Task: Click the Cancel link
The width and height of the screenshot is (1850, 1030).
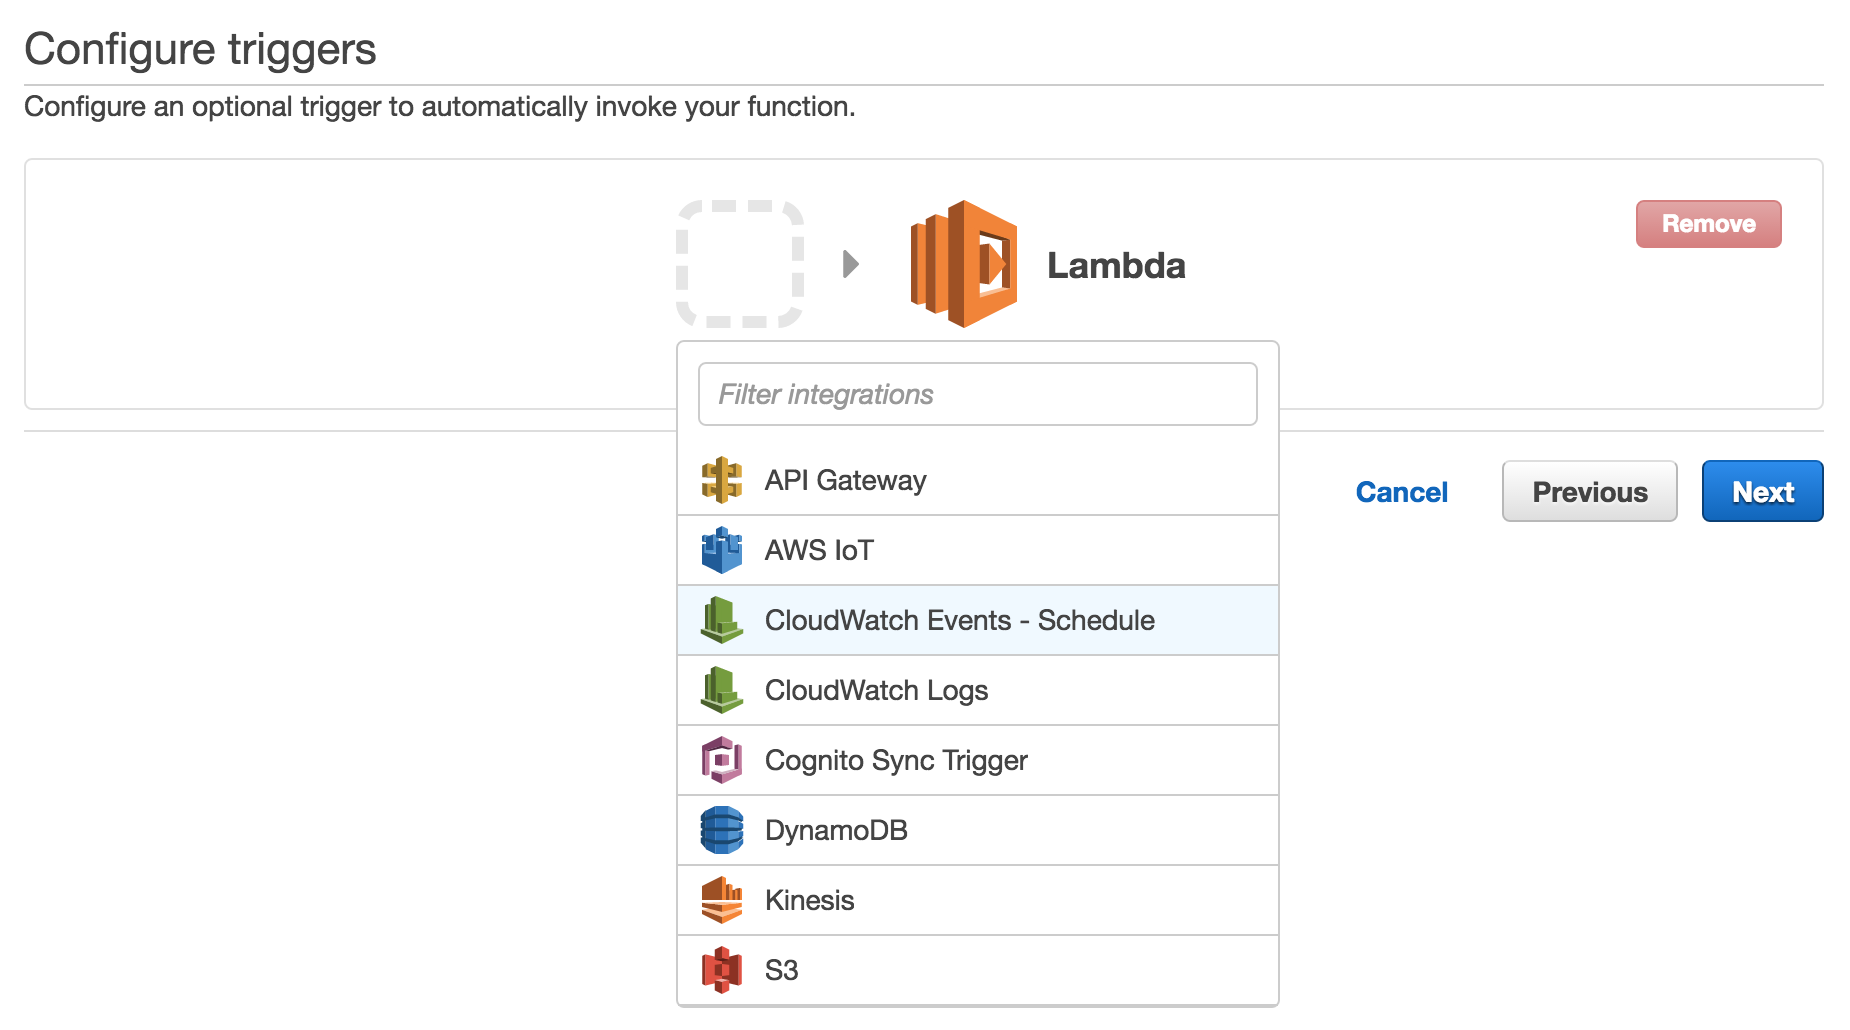Action: click(1401, 492)
